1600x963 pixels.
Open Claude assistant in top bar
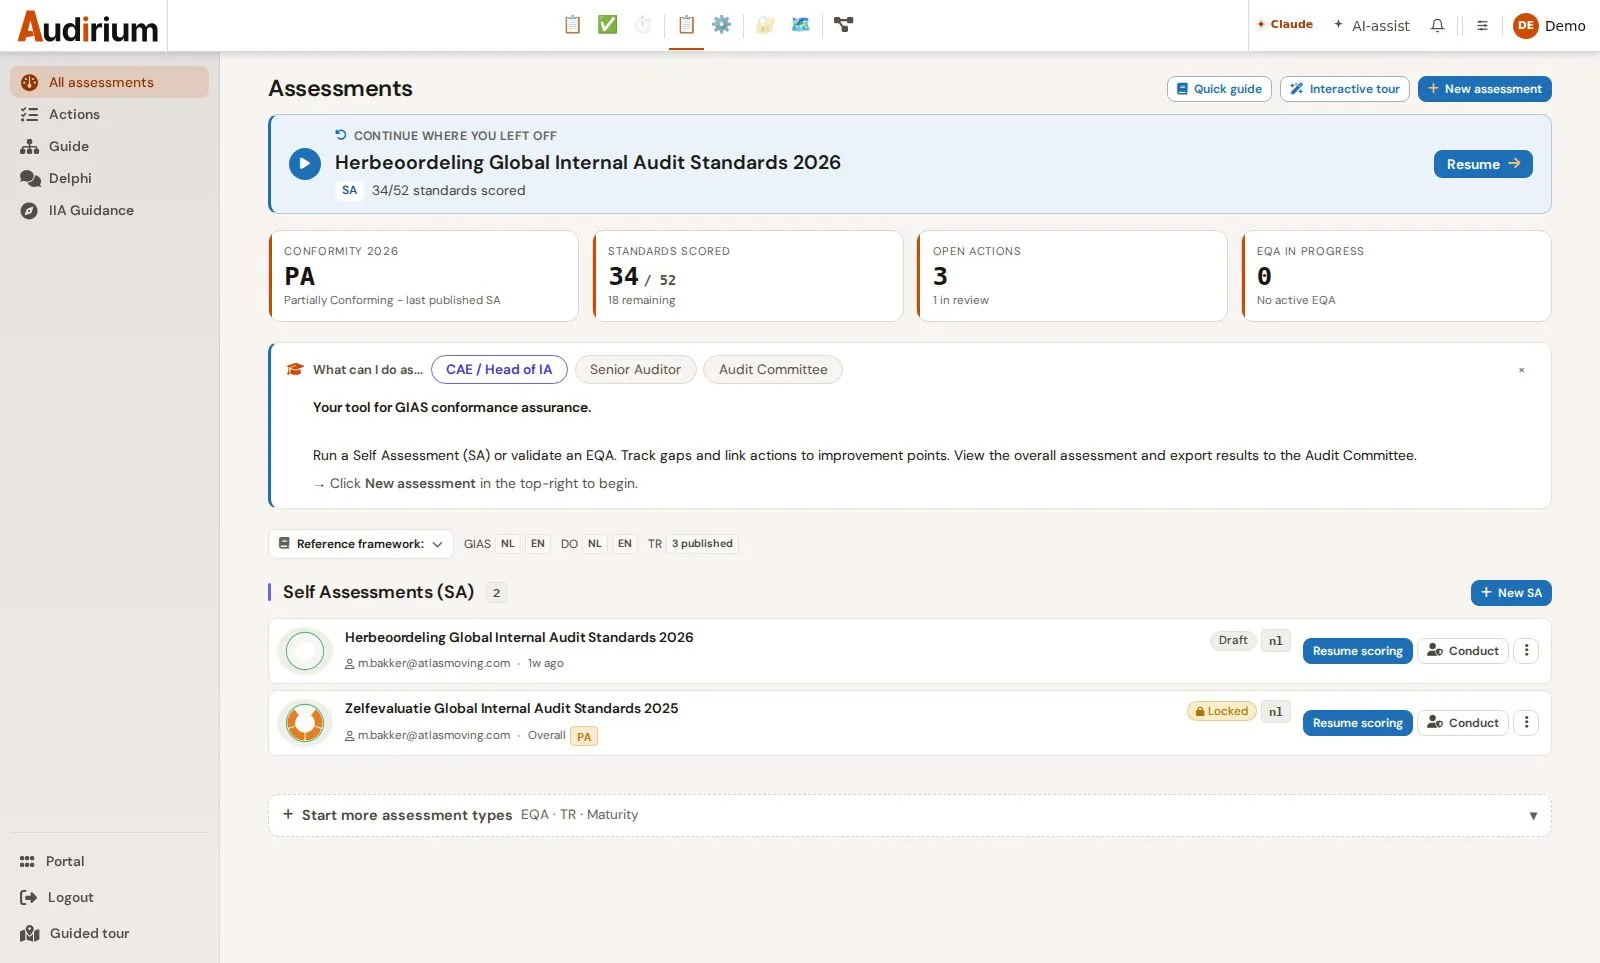point(1285,25)
